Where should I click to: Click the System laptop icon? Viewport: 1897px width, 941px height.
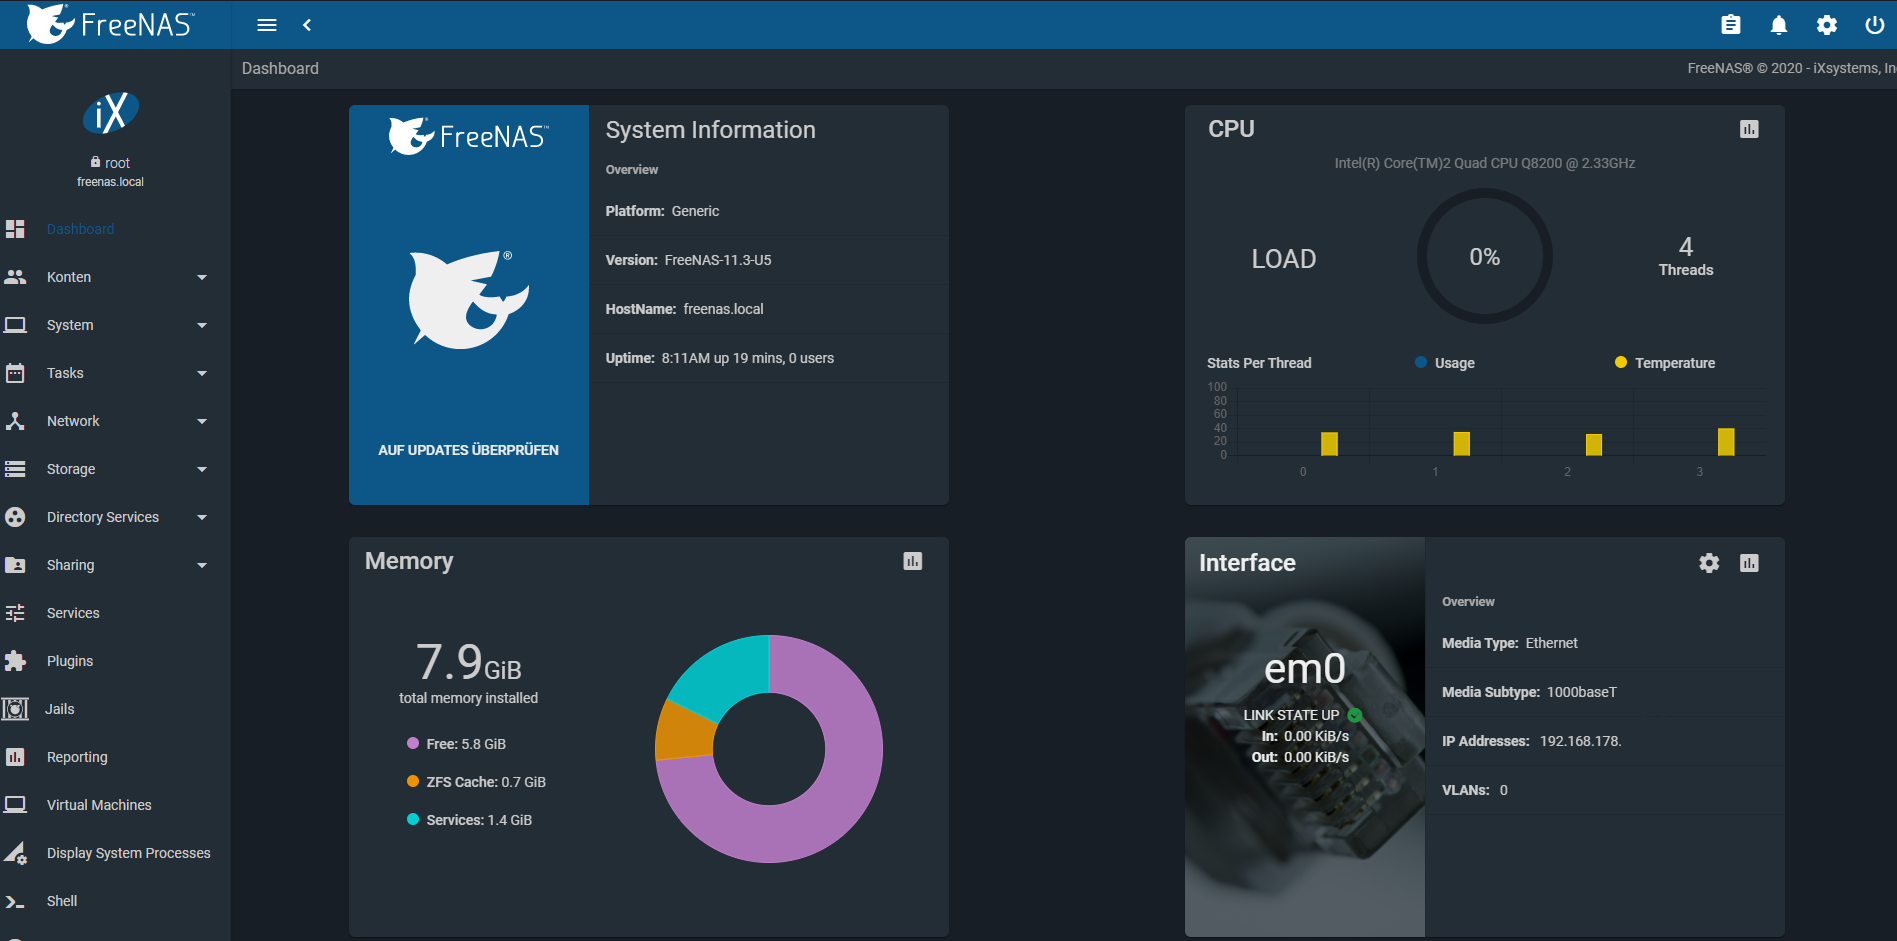coord(15,325)
